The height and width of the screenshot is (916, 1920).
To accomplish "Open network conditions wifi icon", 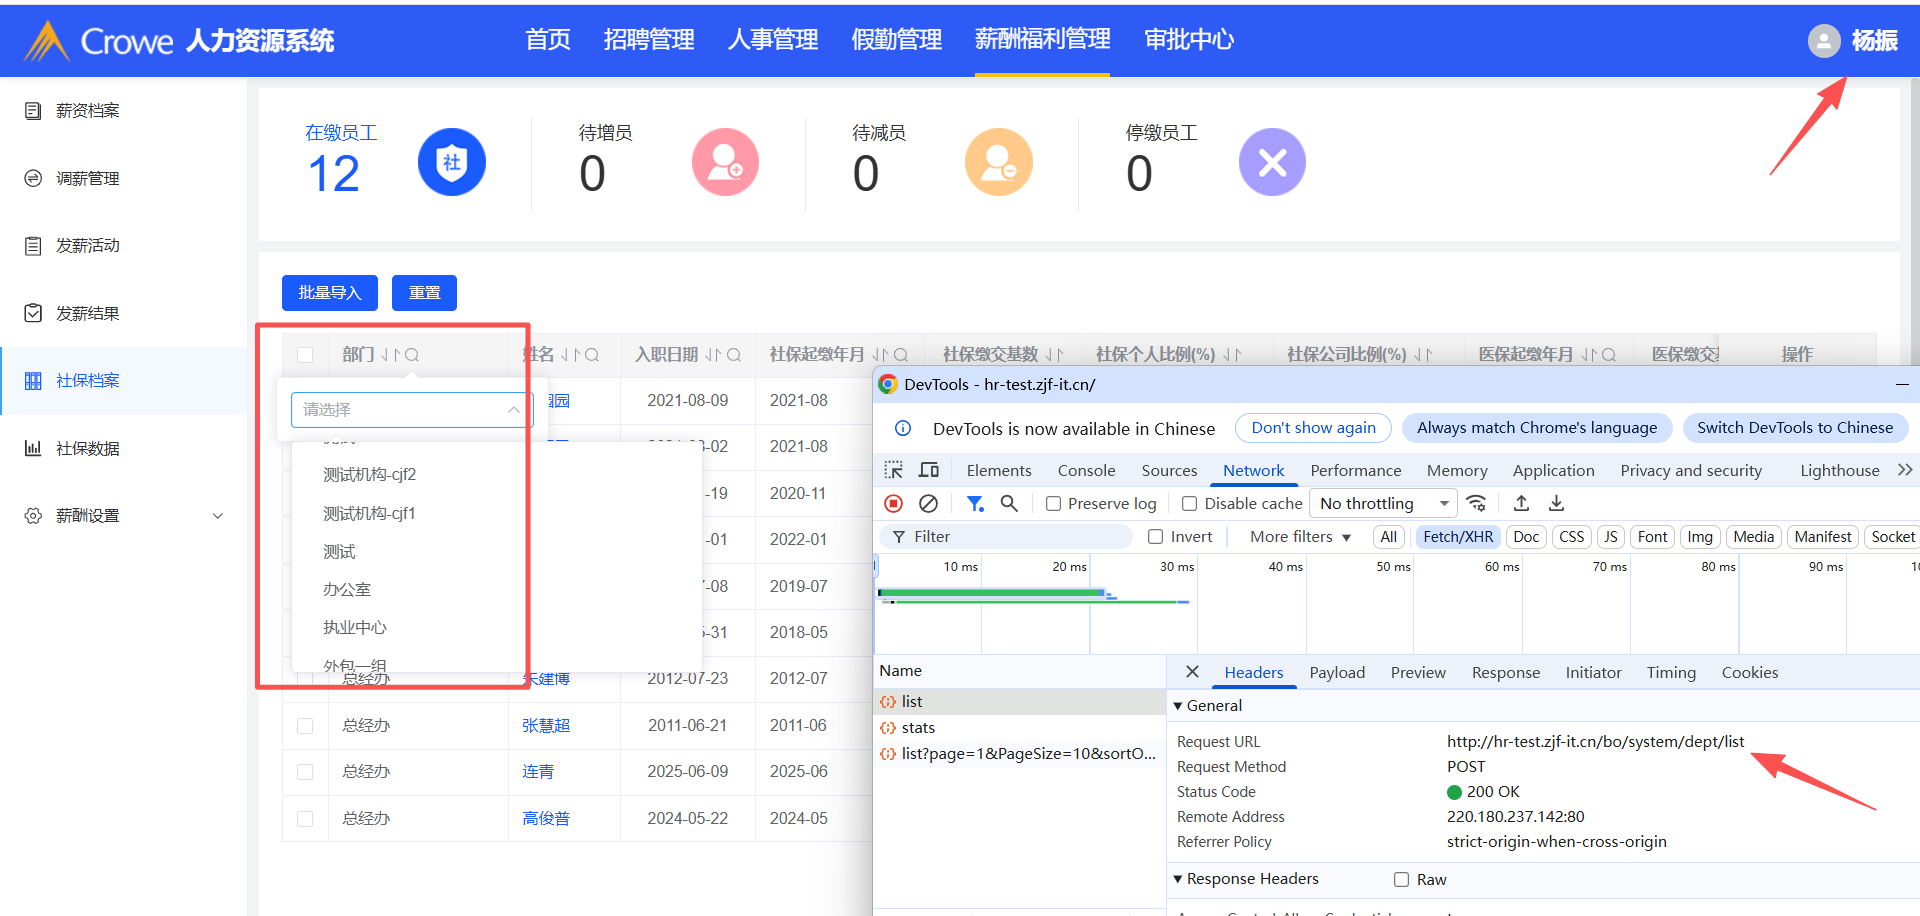I will click(1477, 504).
